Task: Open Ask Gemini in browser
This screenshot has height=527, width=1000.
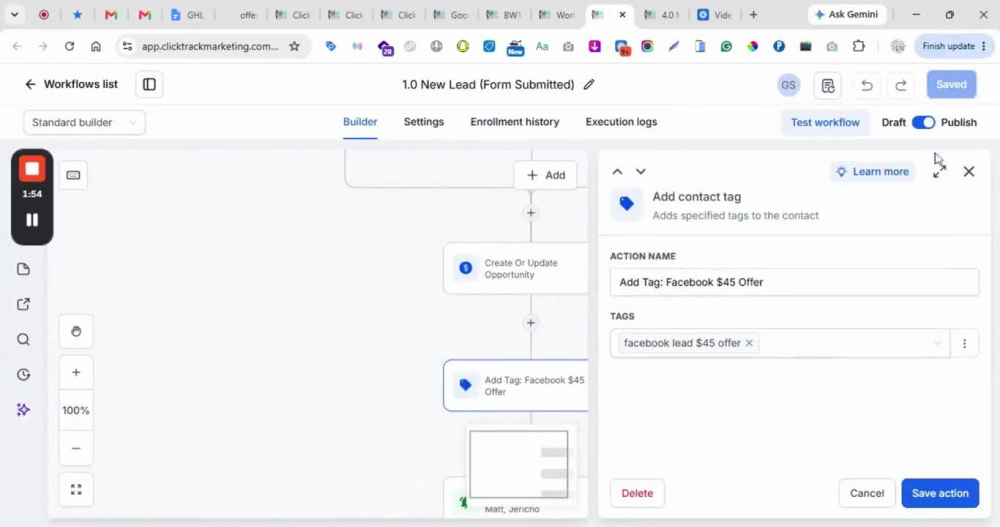Action: 847,15
